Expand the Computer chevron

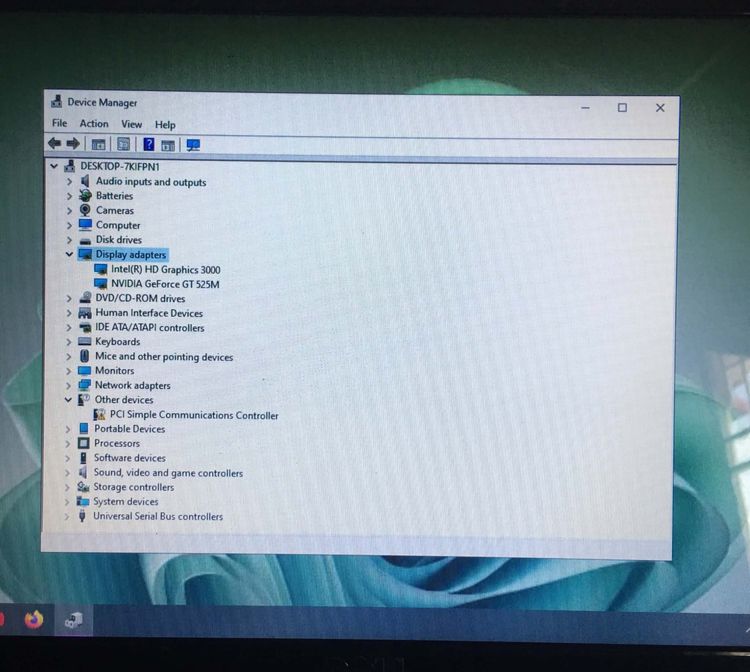(69, 225)
